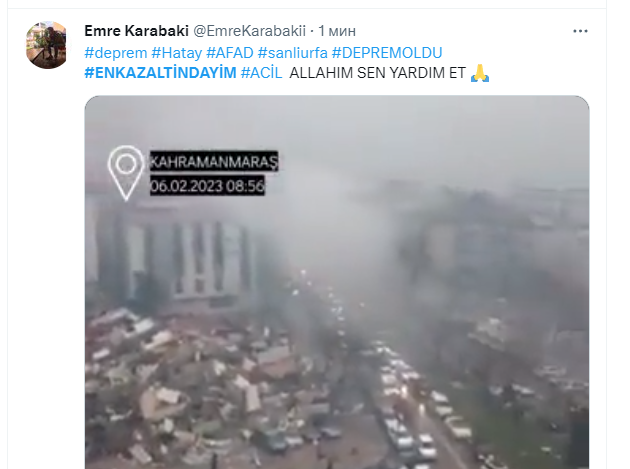630x469 pixels.
Task: Play the Kahramanmaraş earthquake video
Action: click(x=337, y=282)
